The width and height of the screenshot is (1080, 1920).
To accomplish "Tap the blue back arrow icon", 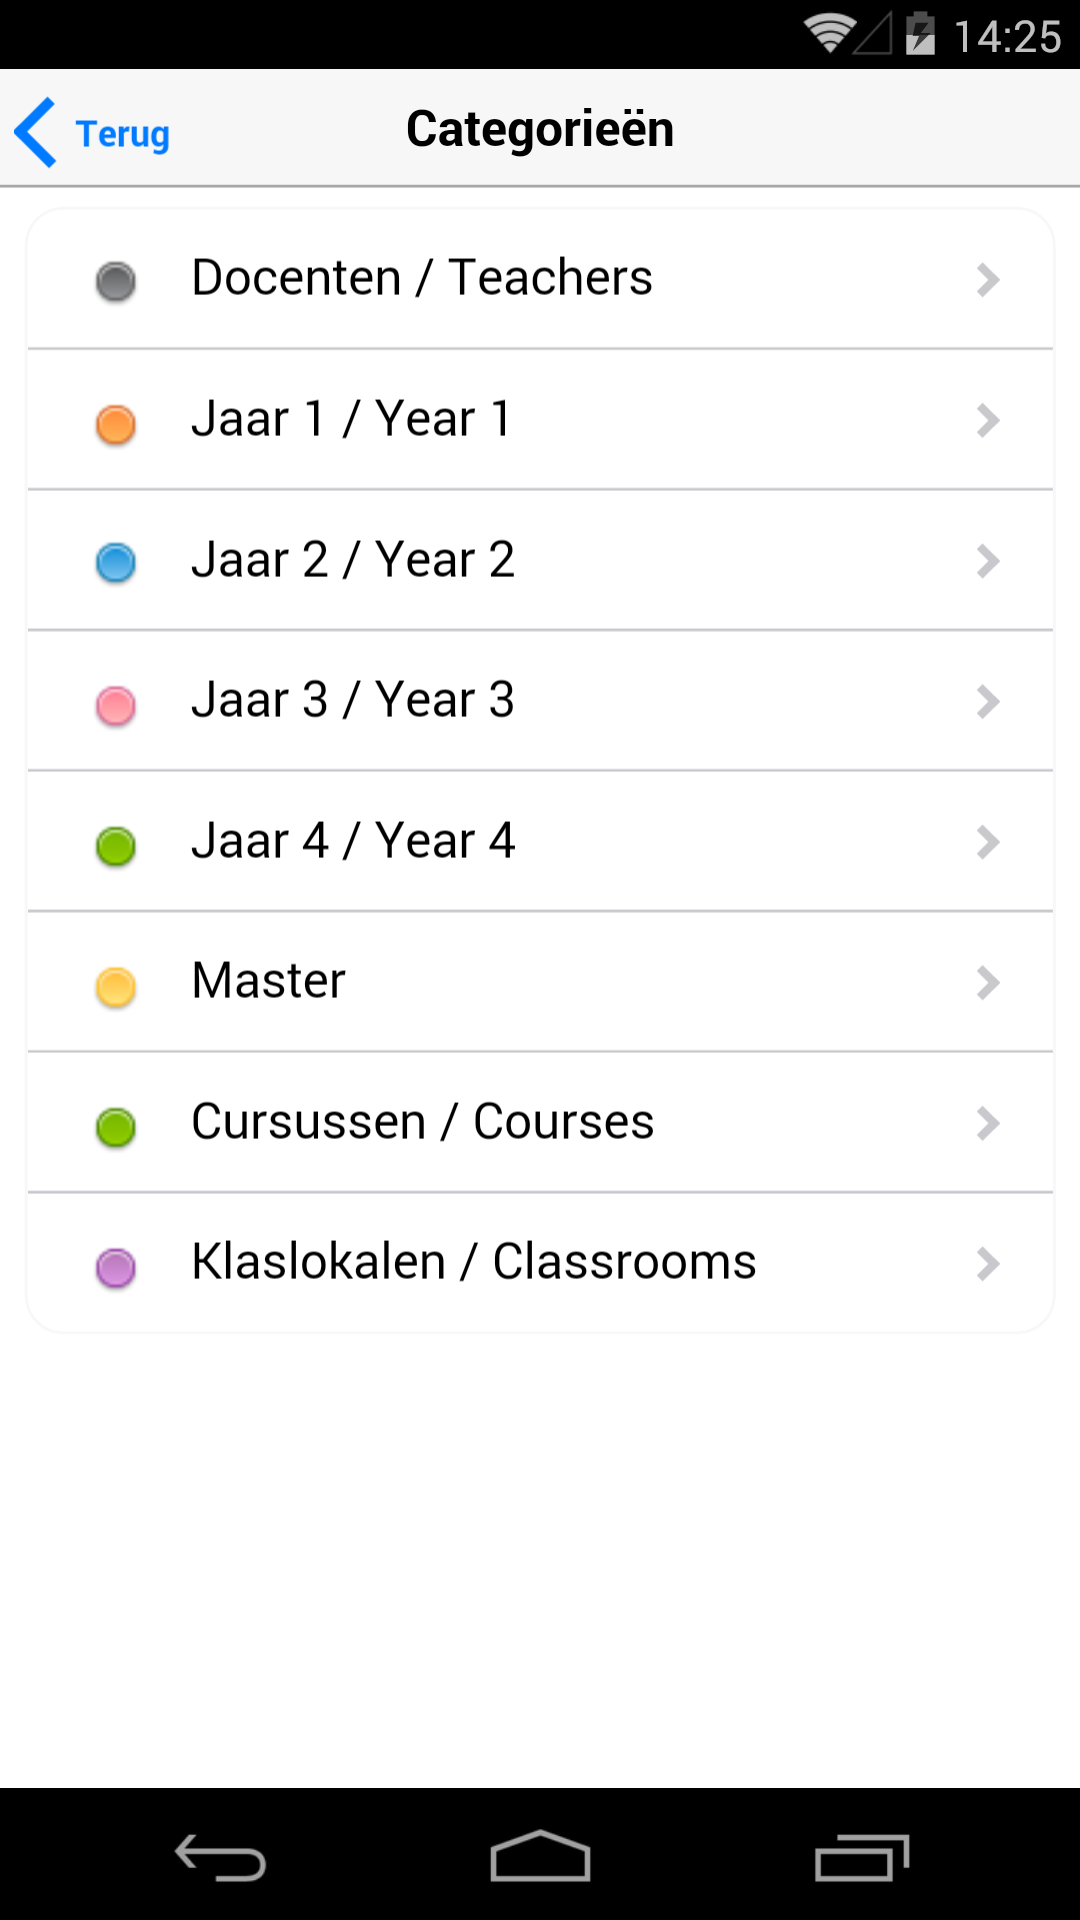I will (36, 132).
